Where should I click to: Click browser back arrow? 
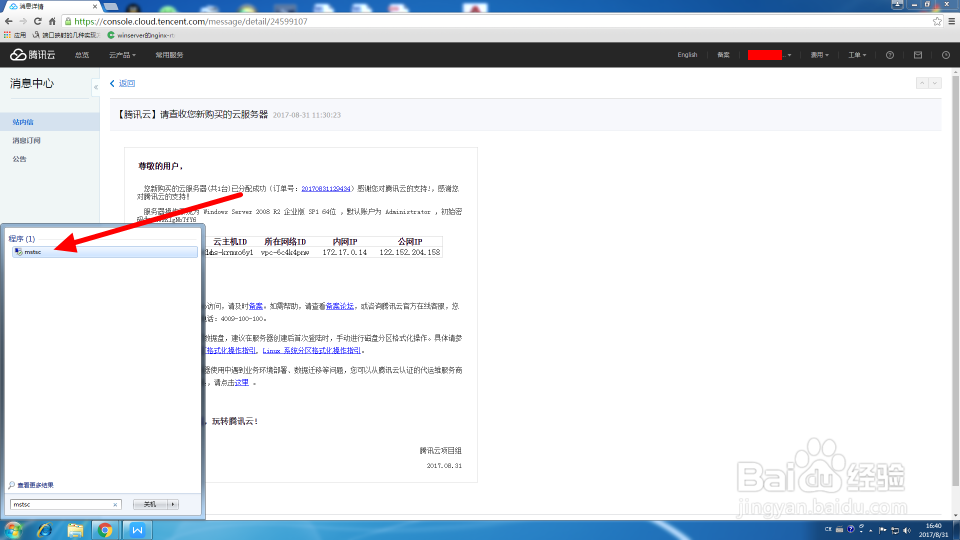[x=9, y=21]
